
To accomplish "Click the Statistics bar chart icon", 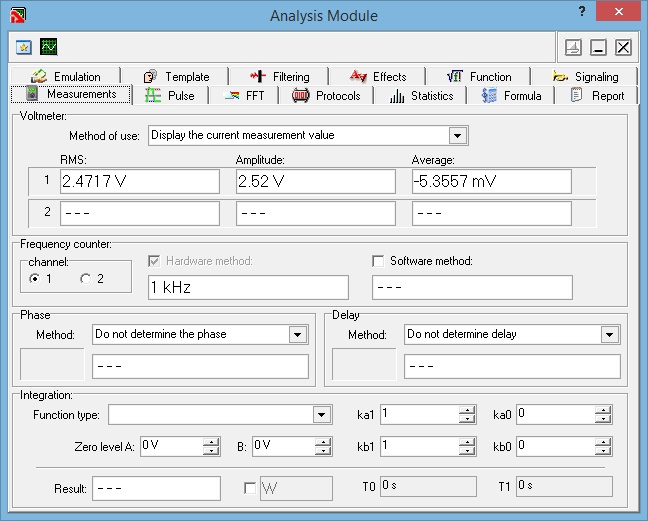I will click(x=397, y=96).
